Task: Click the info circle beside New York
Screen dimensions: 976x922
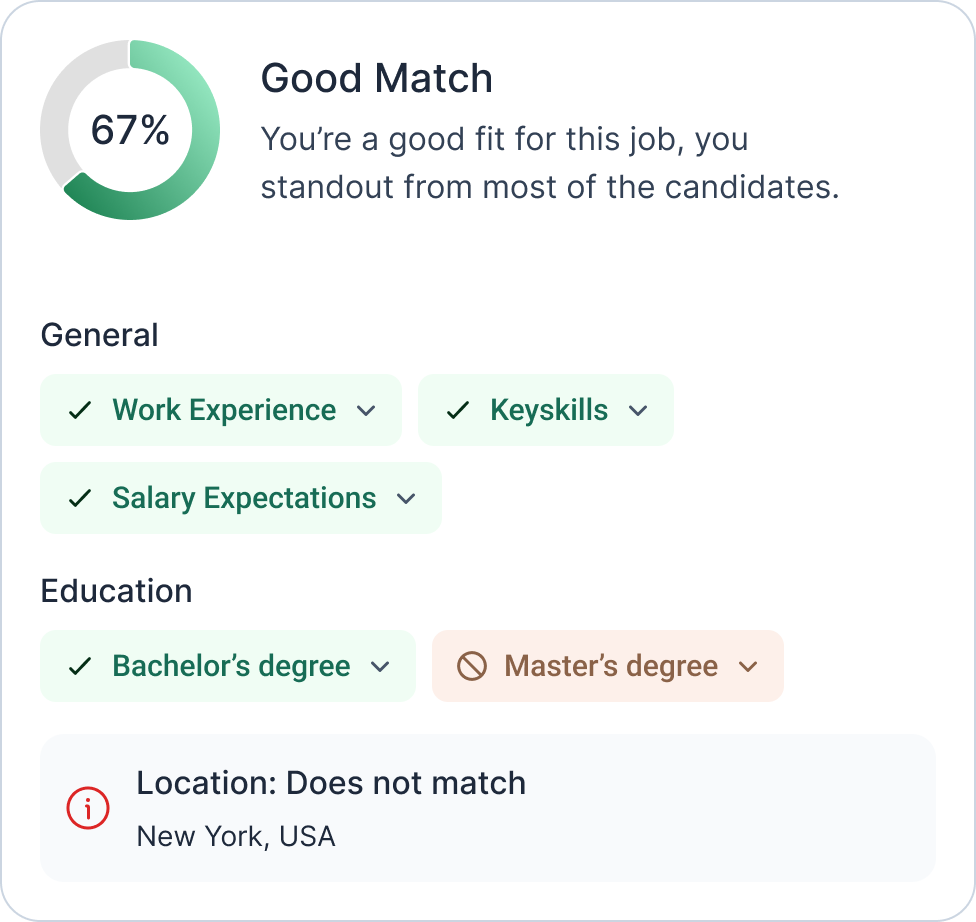Action: pos(88,808)
